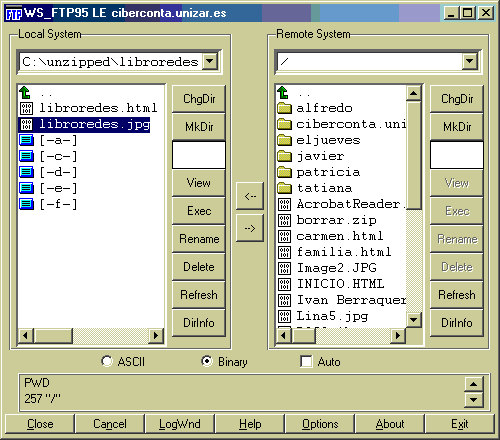Expand the local directory path dropdown
This screenshot has width=500, height=440.
[x=210, y=61]
